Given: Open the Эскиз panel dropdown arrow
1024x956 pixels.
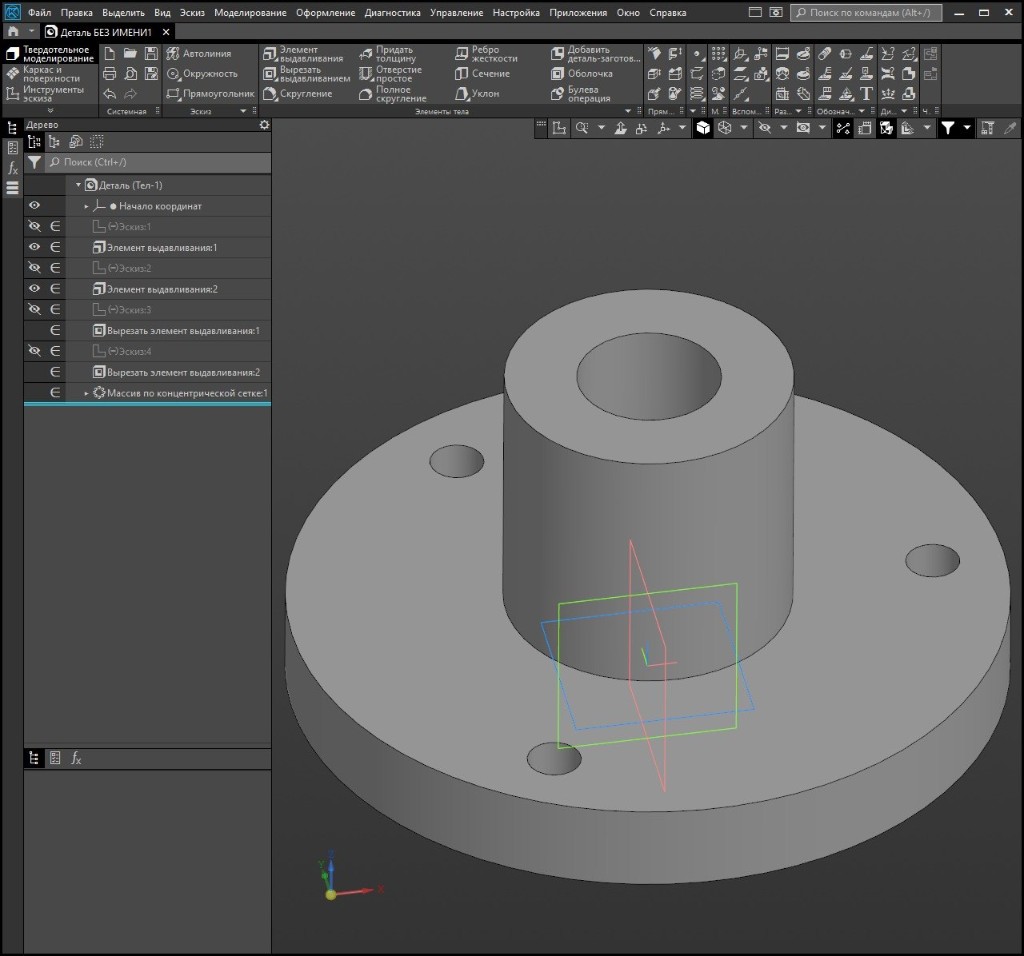Looking at the screenshot, I should point(243,111).
